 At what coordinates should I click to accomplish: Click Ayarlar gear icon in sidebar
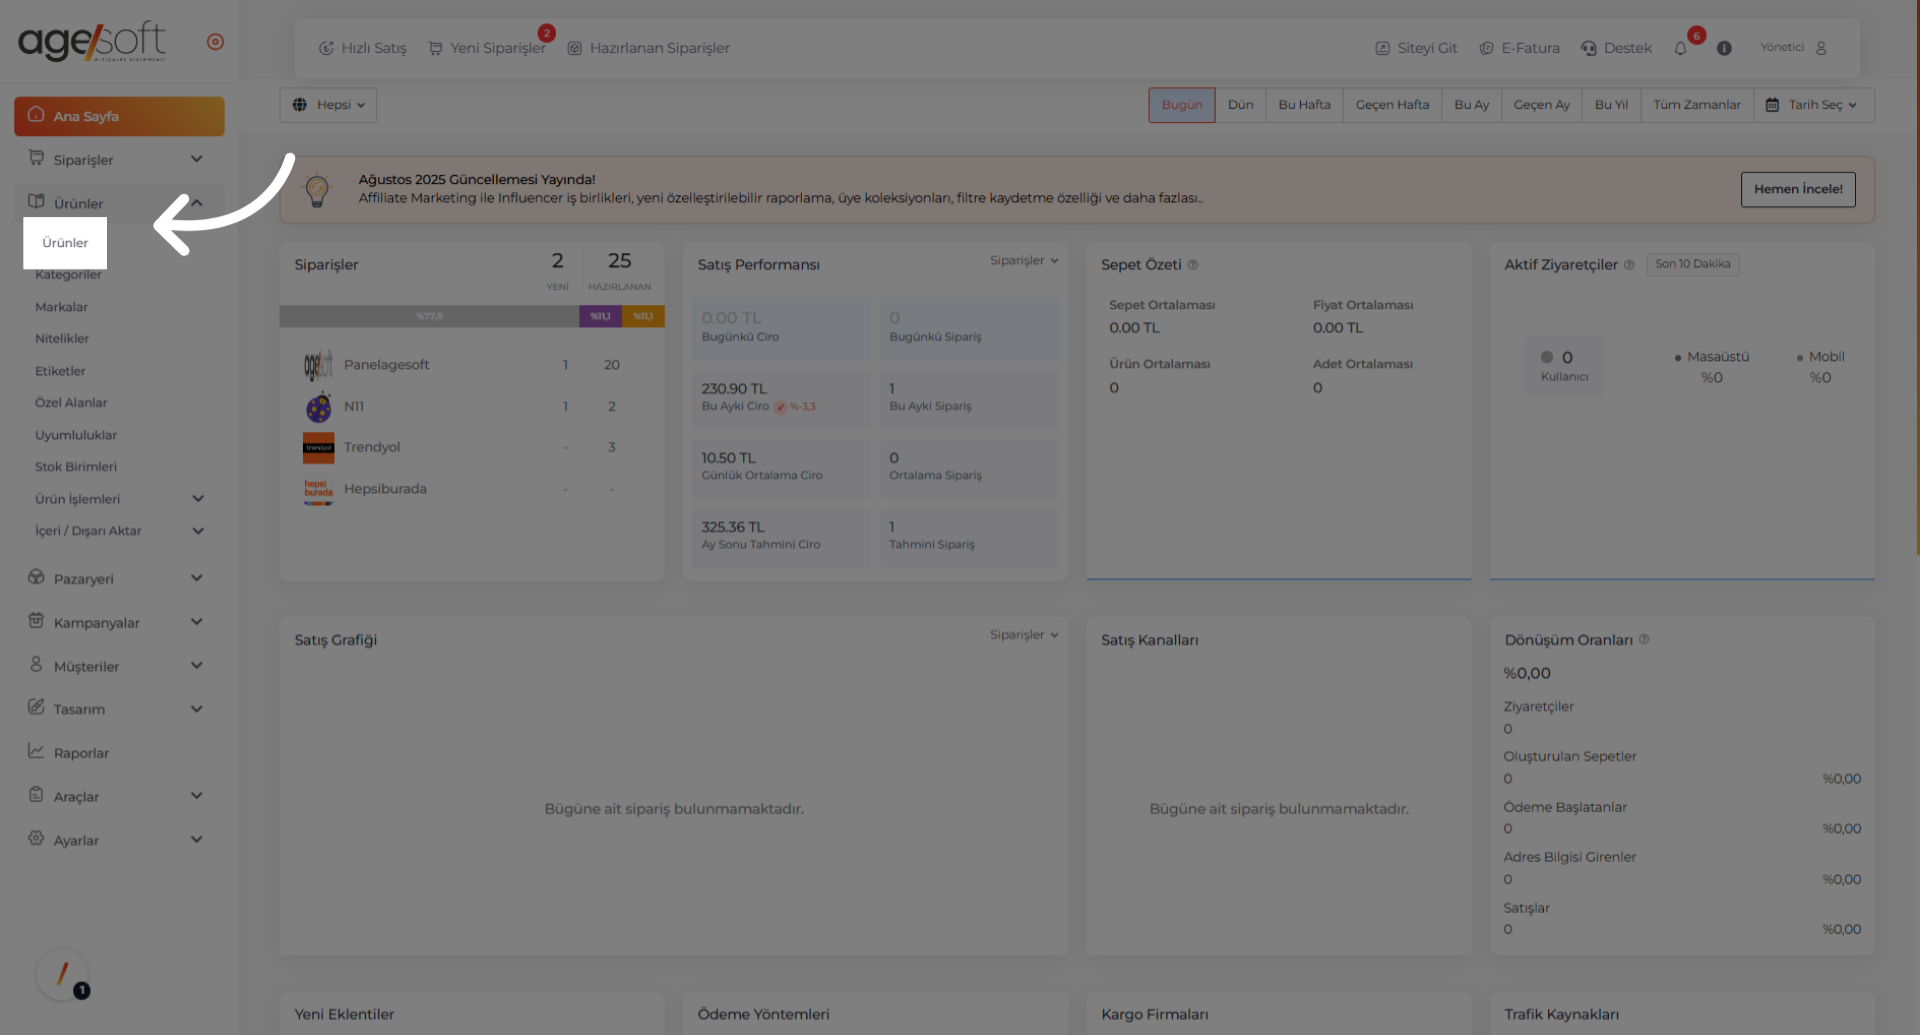pyautogui.click(x=36, y=838)
